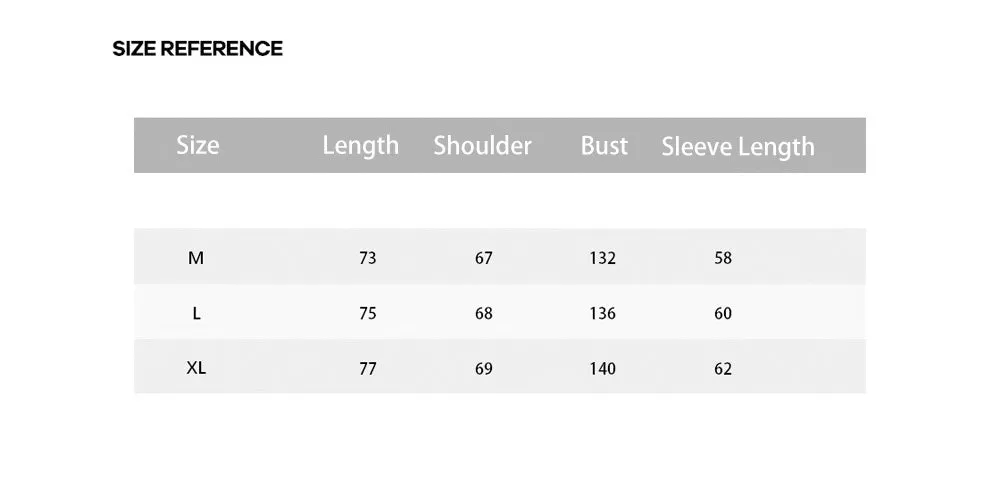Click shoulder value 67 in M row
Viewport: 1000px width, 504px height.
484,258
